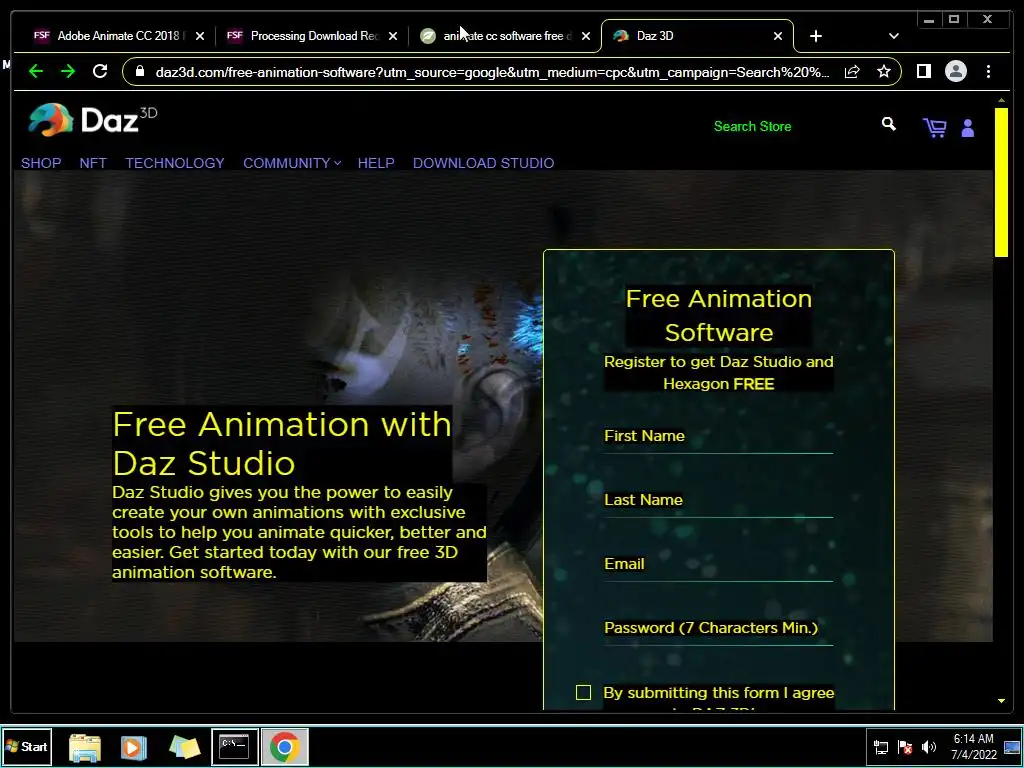Select the Daz 3D tab
Viewport: 1024px width, 768px height.
pyautogui.click(x=697, y=36)
